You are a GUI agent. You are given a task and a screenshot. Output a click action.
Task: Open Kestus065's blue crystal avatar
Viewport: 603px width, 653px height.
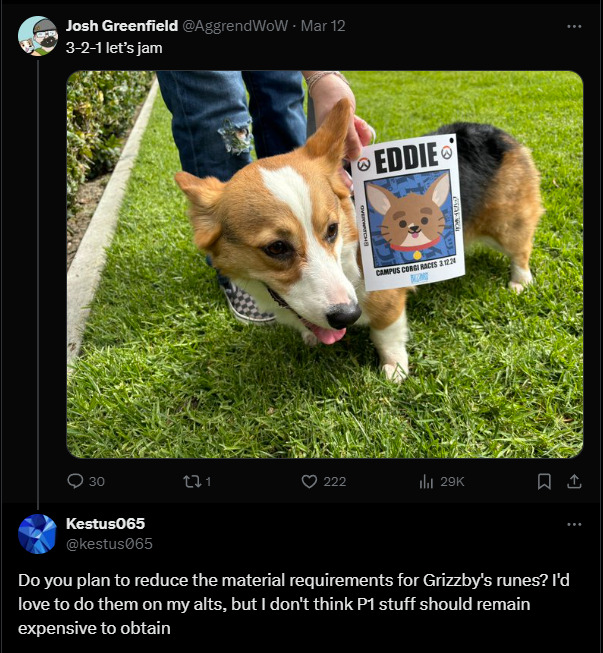pos(37,533)
